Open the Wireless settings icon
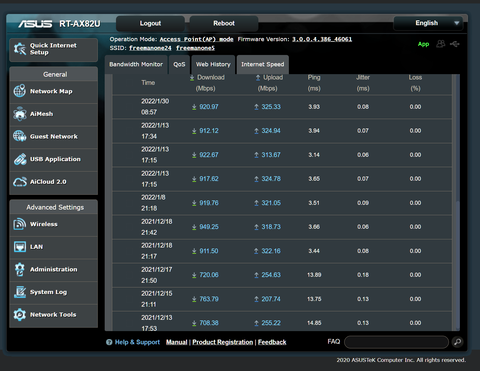This screenshot has width=480, height=371. coord(20,224)
